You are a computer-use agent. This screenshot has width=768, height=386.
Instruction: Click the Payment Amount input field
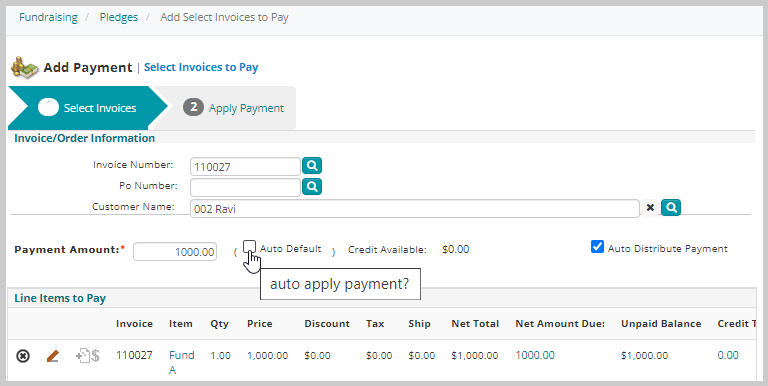click(175, 252)
